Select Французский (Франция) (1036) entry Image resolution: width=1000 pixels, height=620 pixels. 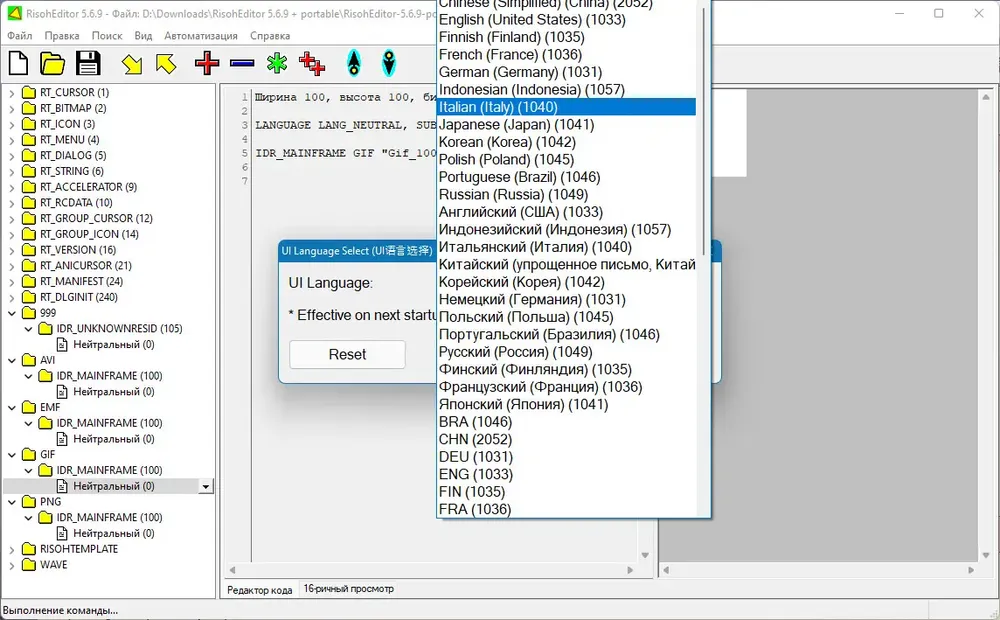point(566,387)
